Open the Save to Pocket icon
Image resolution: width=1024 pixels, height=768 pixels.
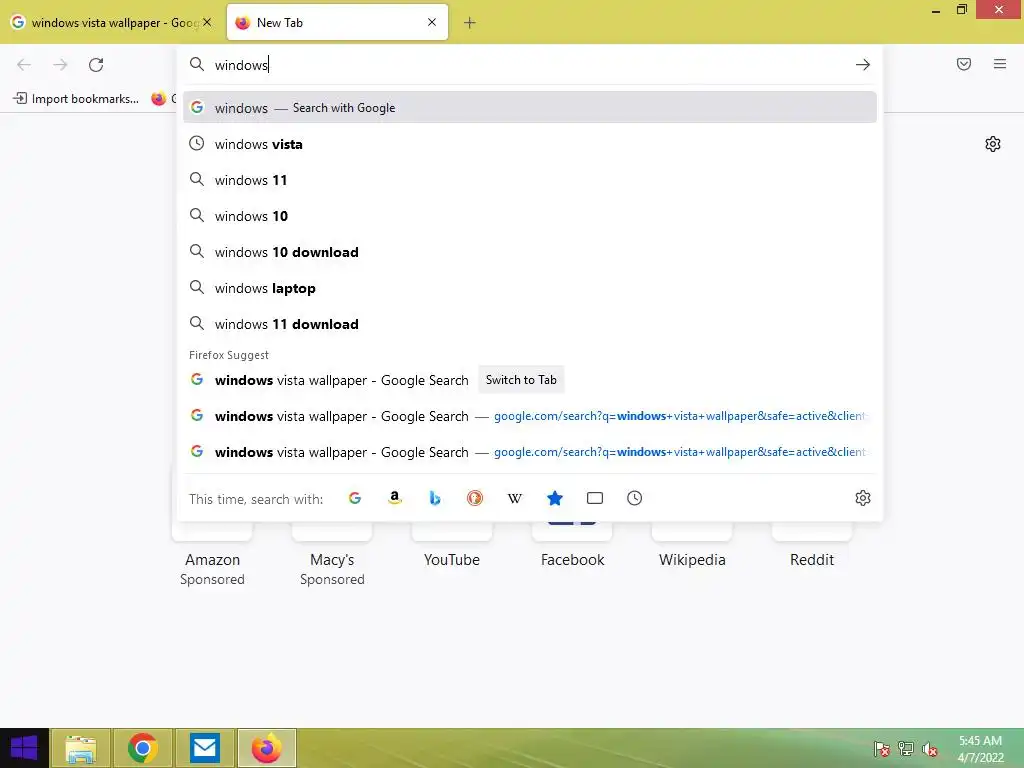coord(964,64)
